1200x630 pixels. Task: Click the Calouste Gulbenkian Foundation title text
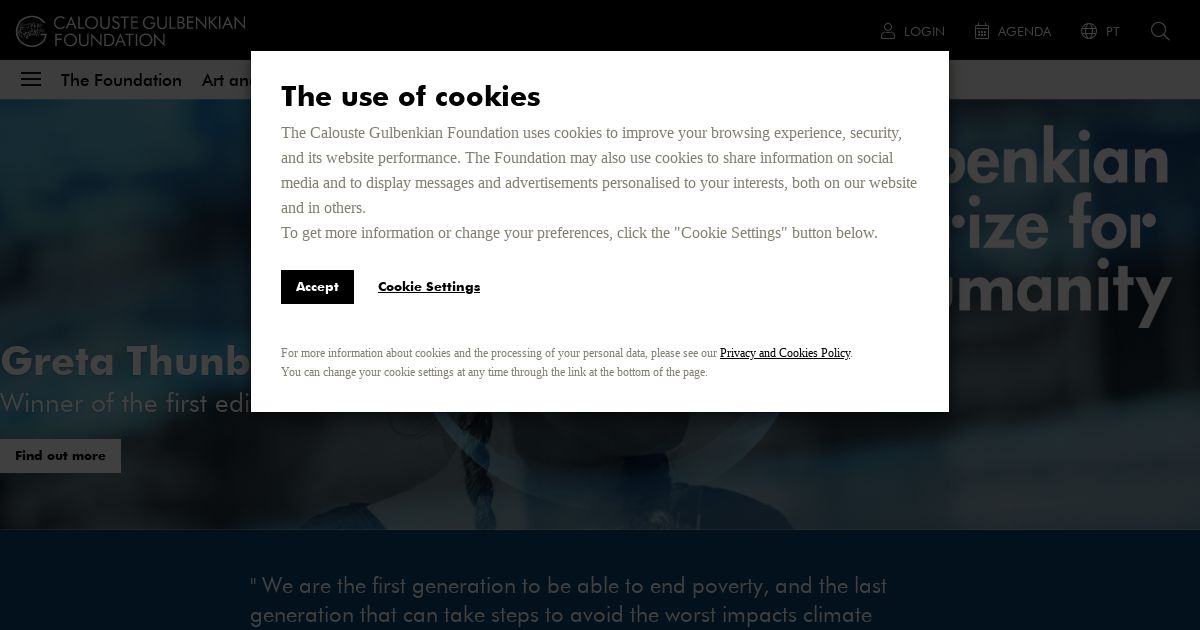149,31
